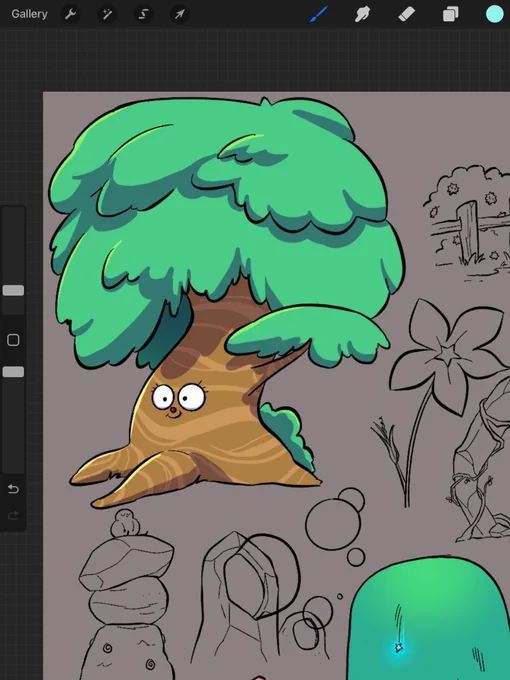Select the Brush tool
This screenshot has height=680, width=510.
coord(319,14)
